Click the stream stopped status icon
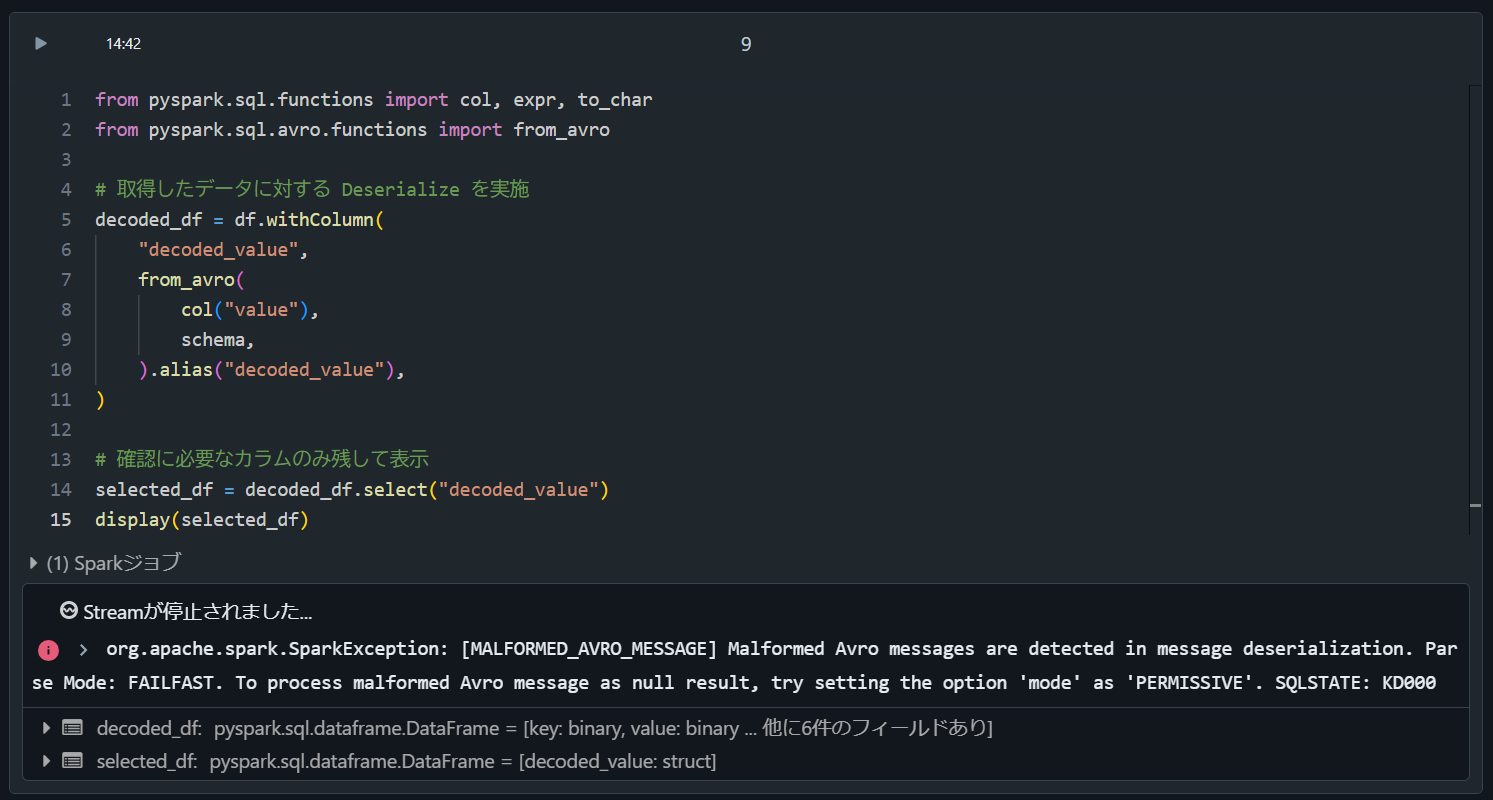Image resolution: width=1493 pixels, height=800 pixels. 69,611
